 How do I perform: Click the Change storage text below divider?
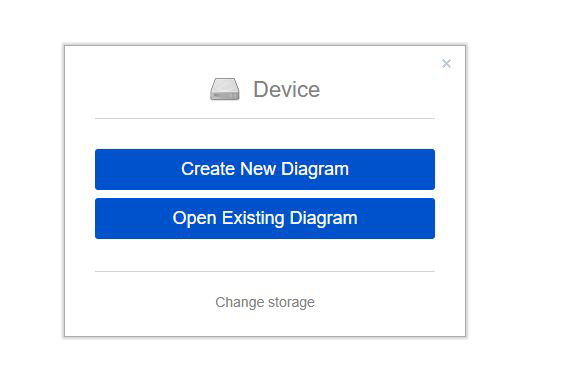265,302
